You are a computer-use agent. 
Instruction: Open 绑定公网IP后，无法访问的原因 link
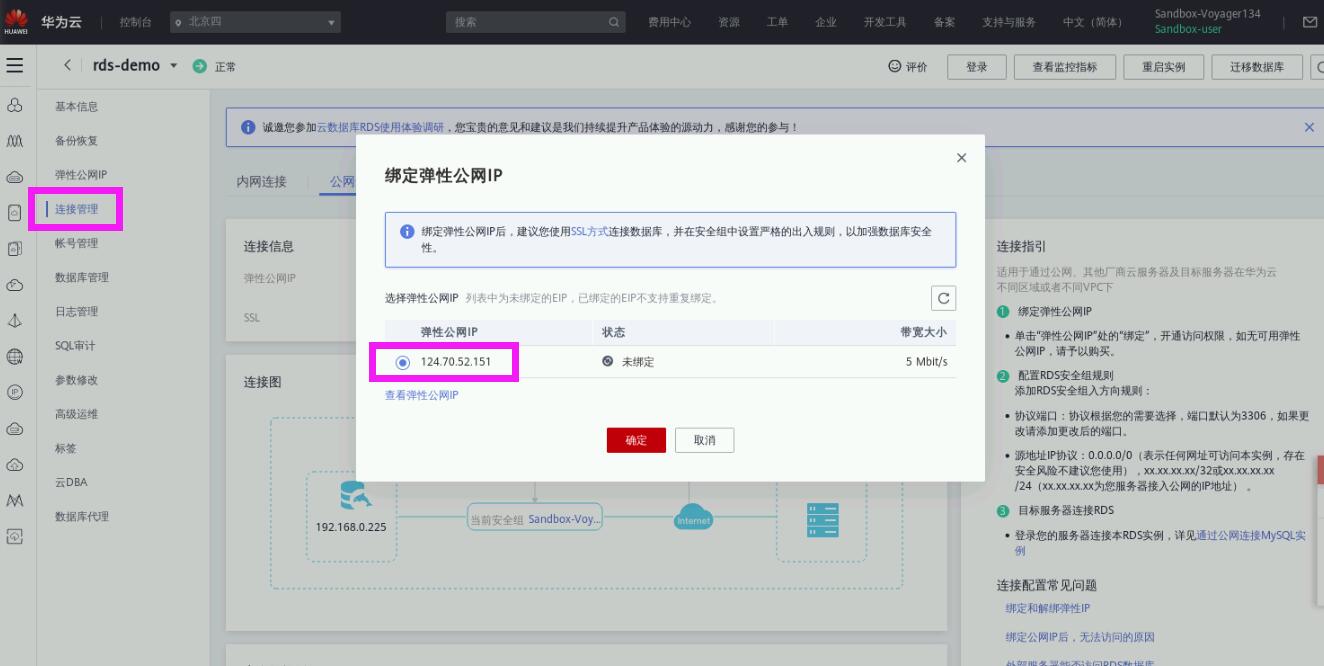(1080, 637)
